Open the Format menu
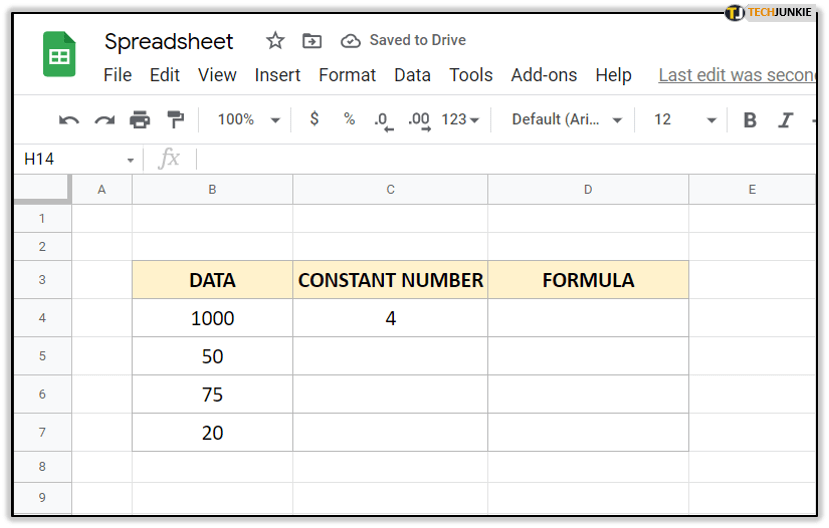The width and height of the screenshot is (829, 528). pos(347,75)
